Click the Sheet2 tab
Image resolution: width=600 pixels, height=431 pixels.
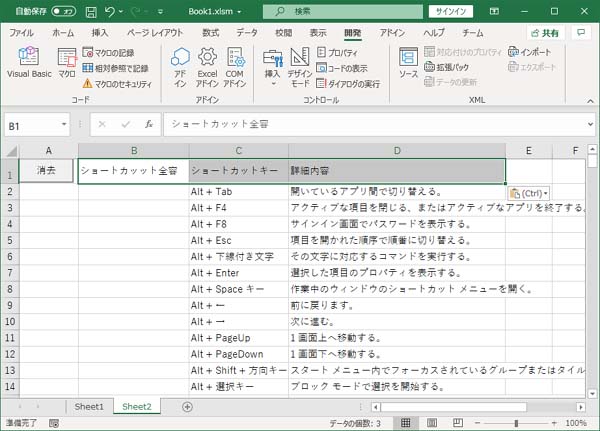point(137,407)
